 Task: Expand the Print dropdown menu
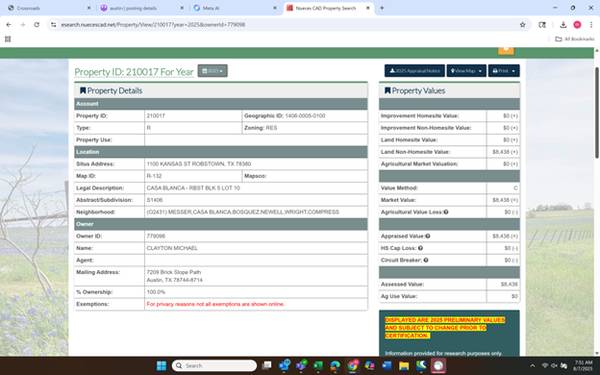point(504,71)
